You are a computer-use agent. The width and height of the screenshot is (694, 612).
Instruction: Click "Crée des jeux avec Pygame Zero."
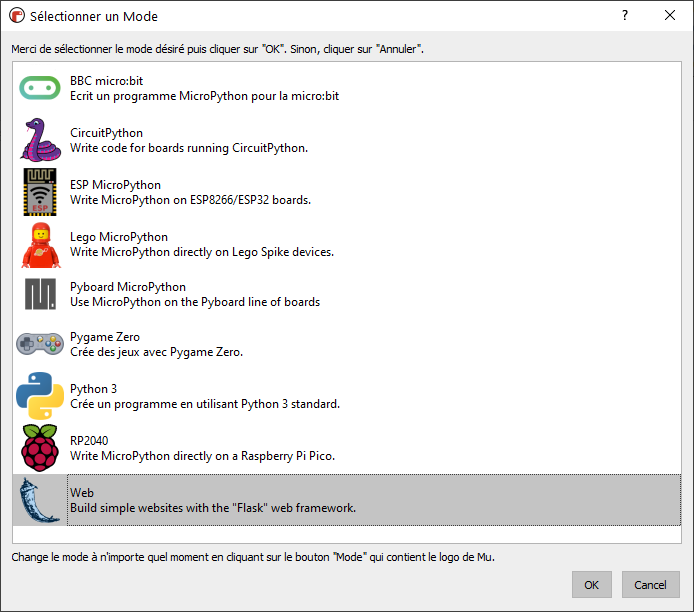coord(156,352)
